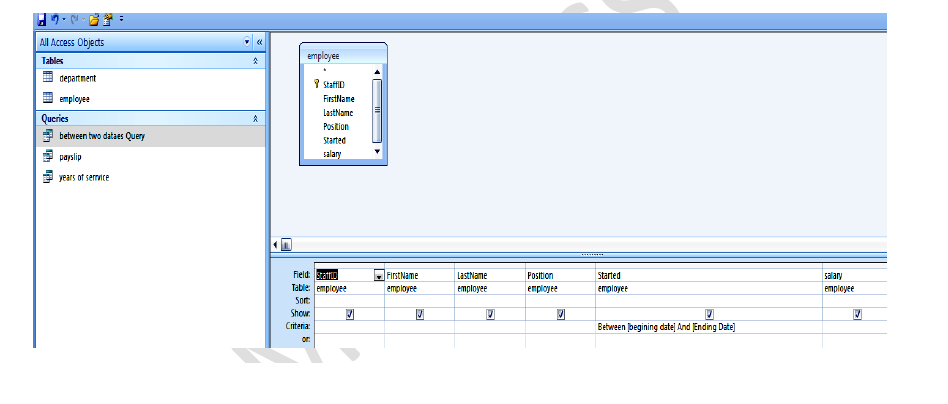This screenshot has height=404, width=948.
Task: Collapse the Tables group
Action: pos(255,61)
